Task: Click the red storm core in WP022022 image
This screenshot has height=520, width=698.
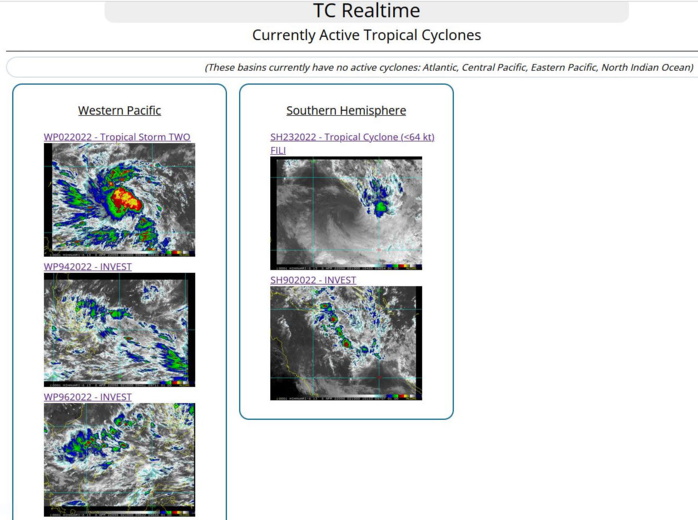Action: point(126,197)
